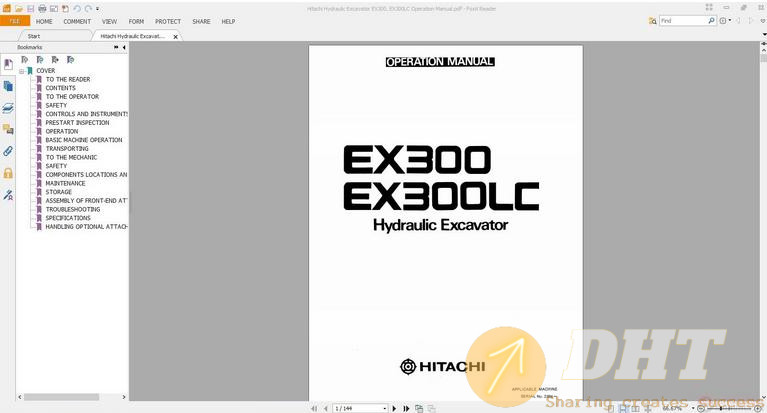Image resolution: width=767 pixels, height=413 pixels.
Task: Open the Security lock sidebar icon
Action: pyautogui.click(x=8, y=173)
